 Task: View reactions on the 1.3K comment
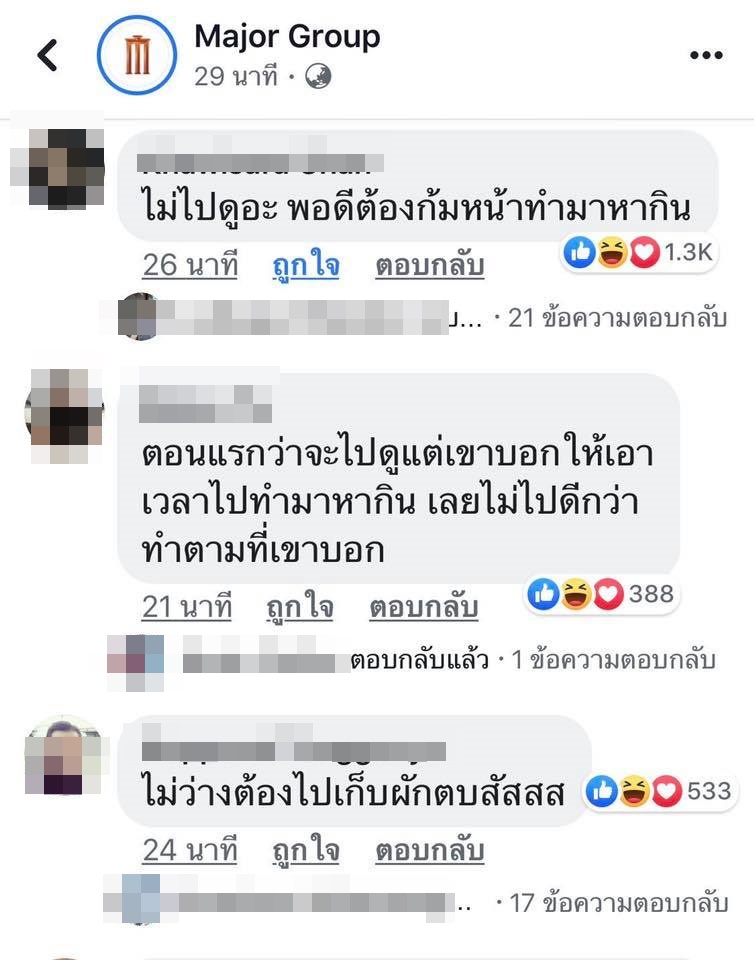(638, 252)
